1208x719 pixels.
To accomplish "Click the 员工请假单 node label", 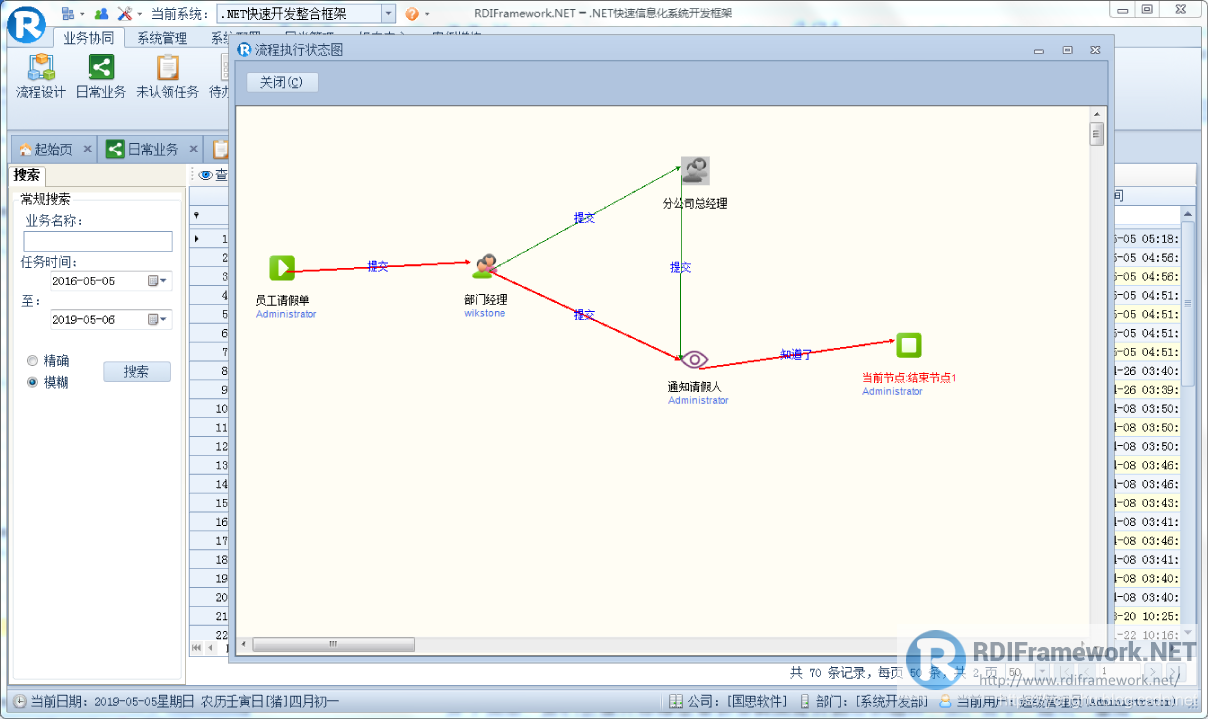I will [282, 300].
